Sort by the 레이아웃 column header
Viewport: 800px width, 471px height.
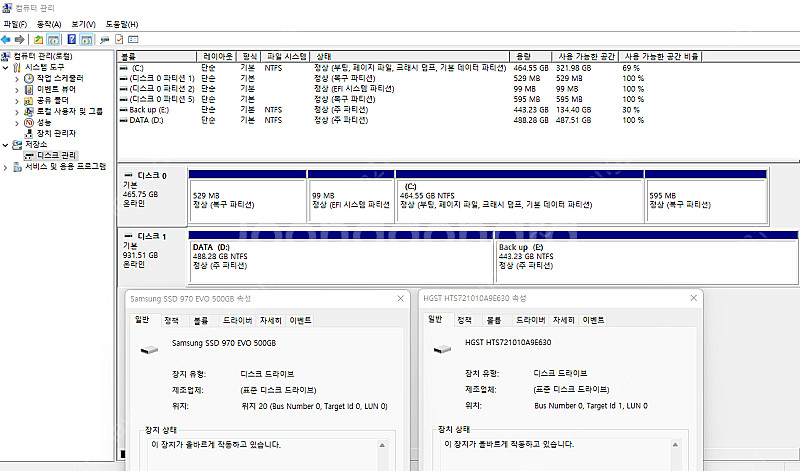[217, 56]
